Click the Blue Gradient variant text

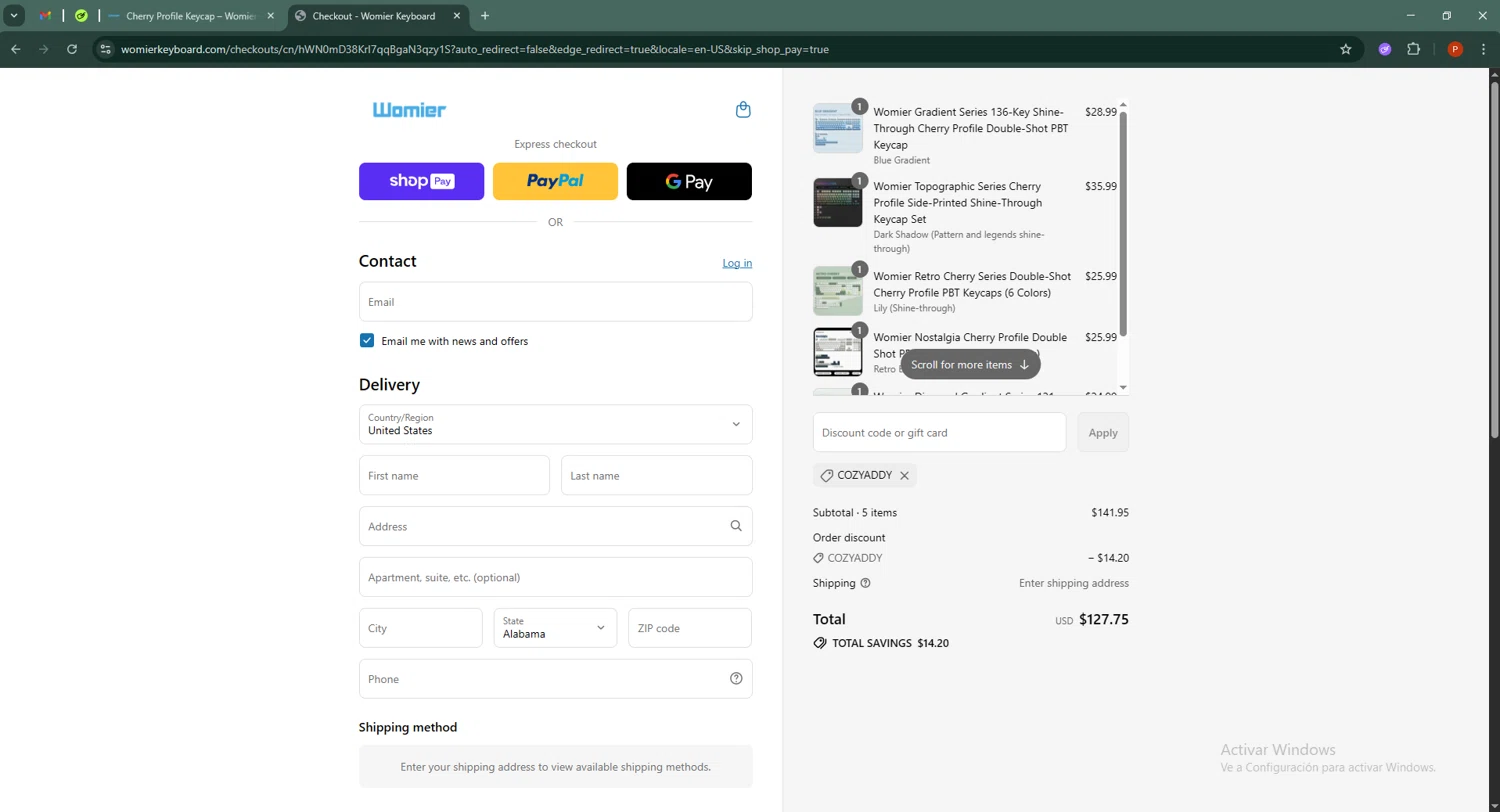pyautogui.click(x=902, y=160)
